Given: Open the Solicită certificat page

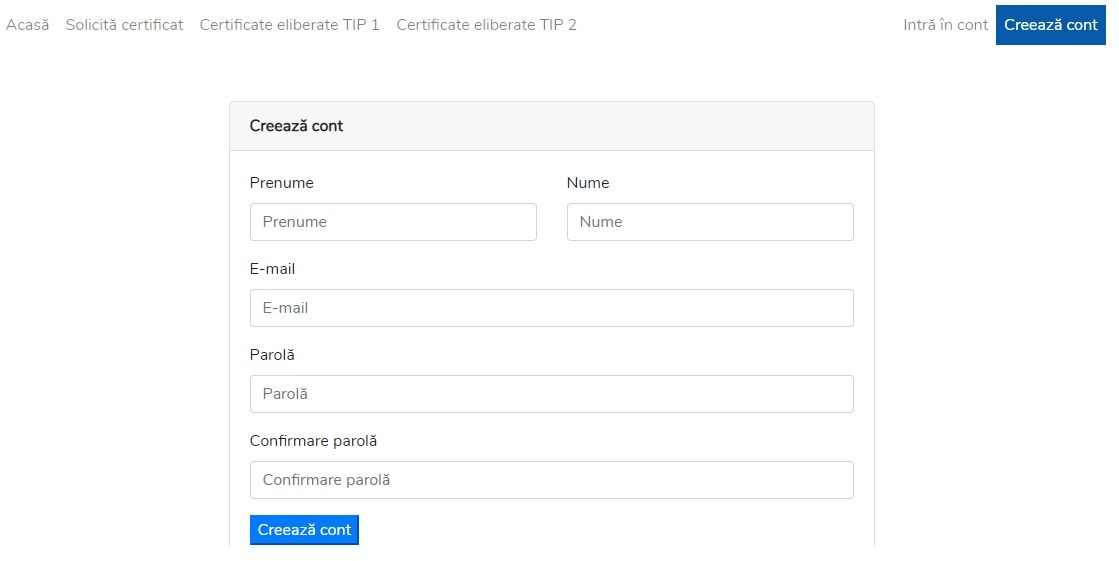Looking at the screenshot, I should (x=124, y=24).
